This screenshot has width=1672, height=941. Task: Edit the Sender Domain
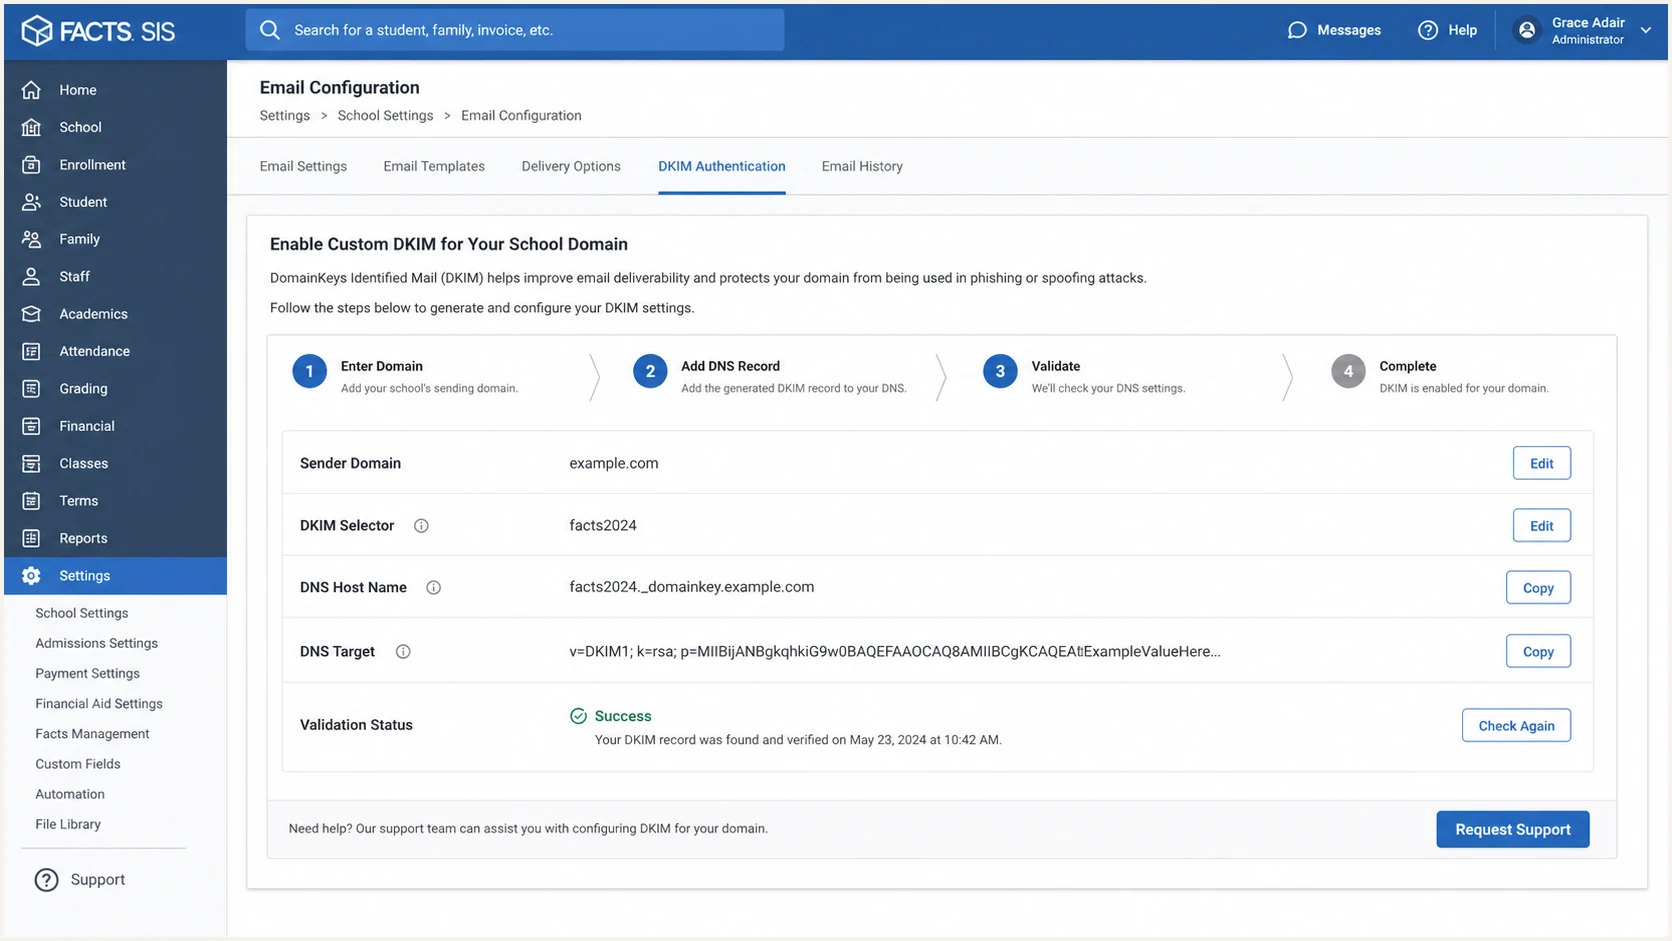tap(1541, 463)
